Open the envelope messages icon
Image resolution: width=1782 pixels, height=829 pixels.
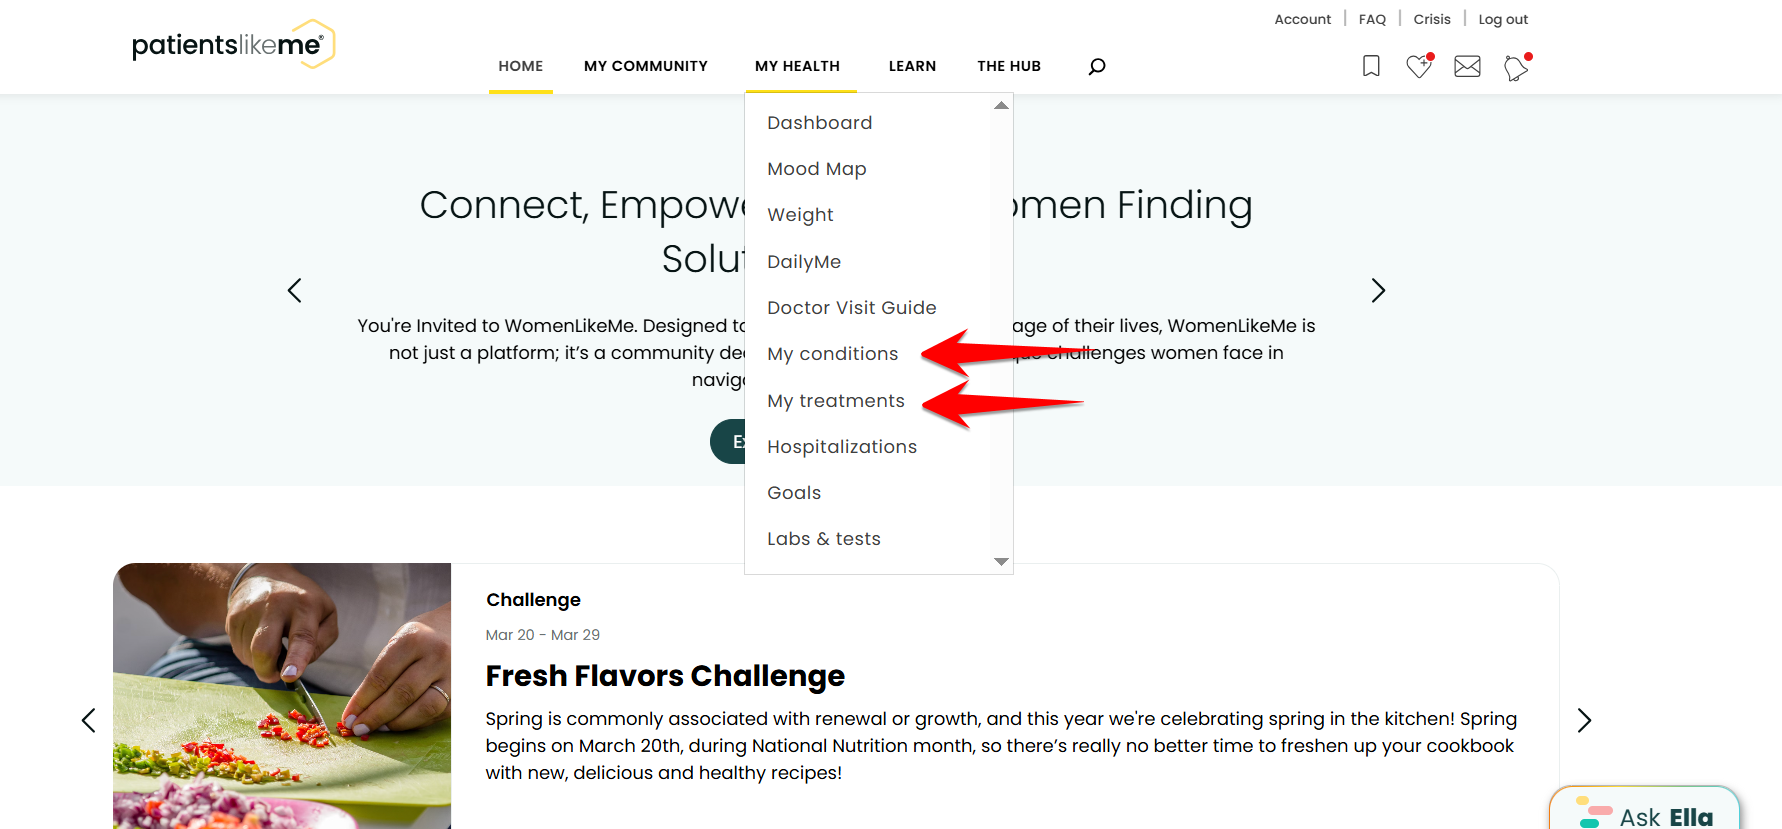point(1467,66)
